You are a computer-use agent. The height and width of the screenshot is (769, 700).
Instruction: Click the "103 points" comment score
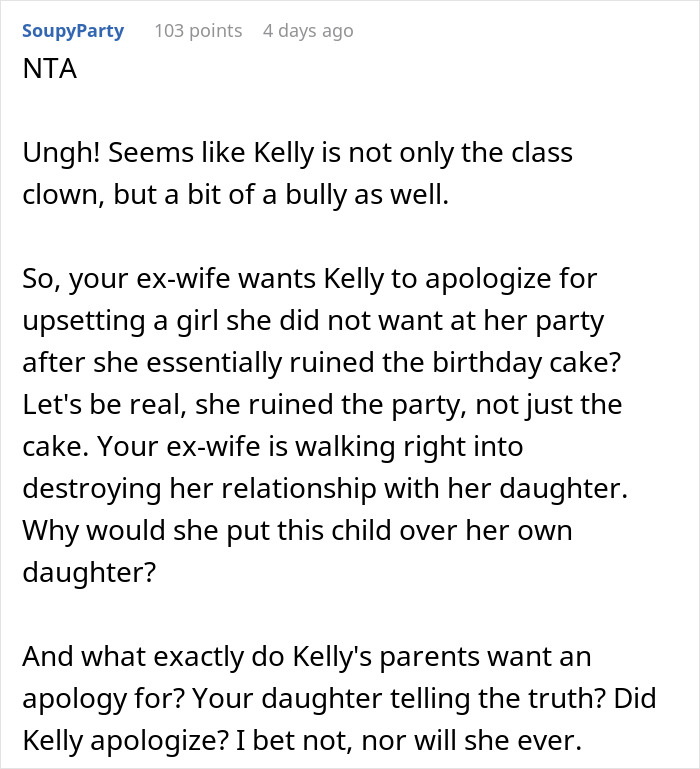(198, 31)
